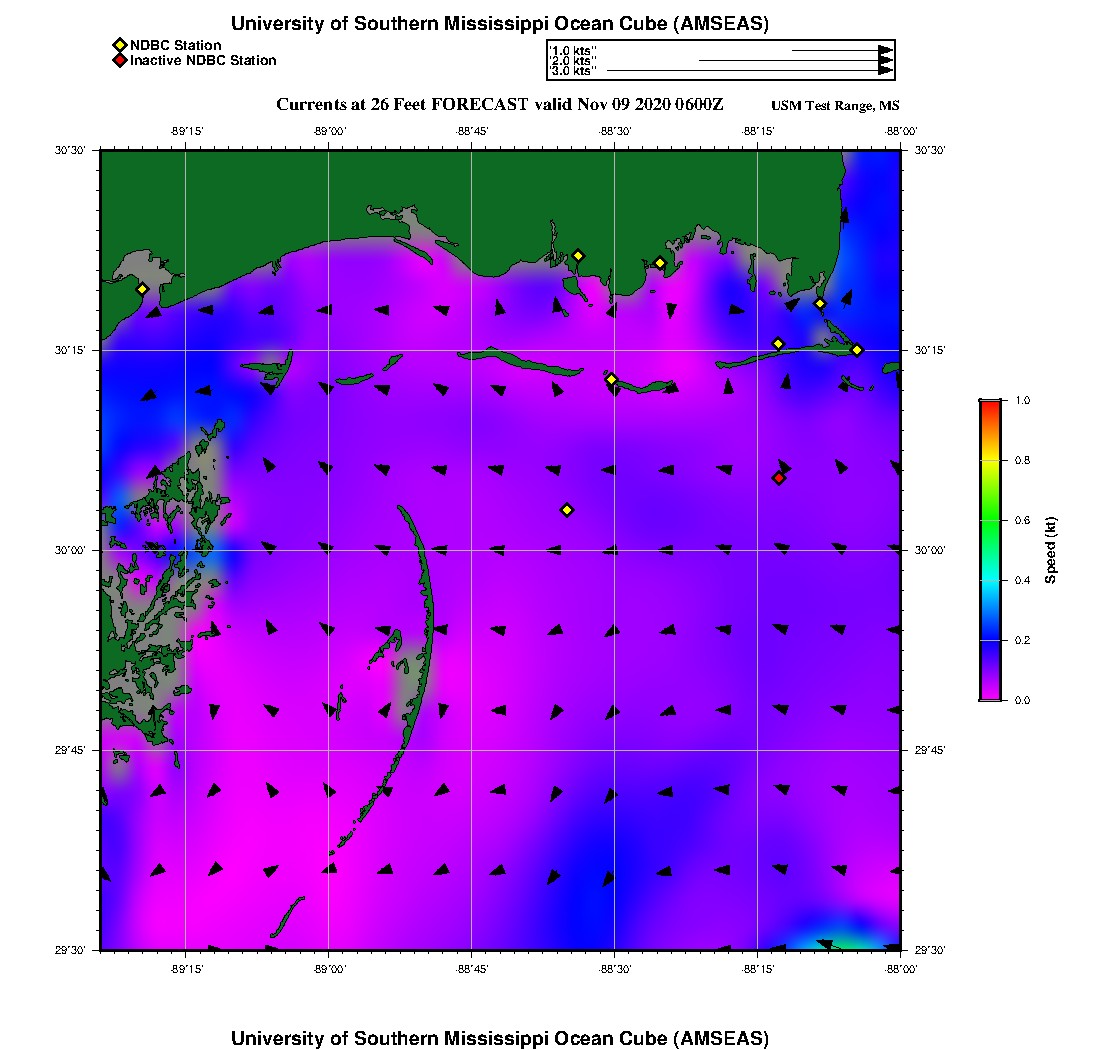Click the red Inactive NDBC Station legend diamond
This screenshot has height=1050, width=1100.
(119, 61)
